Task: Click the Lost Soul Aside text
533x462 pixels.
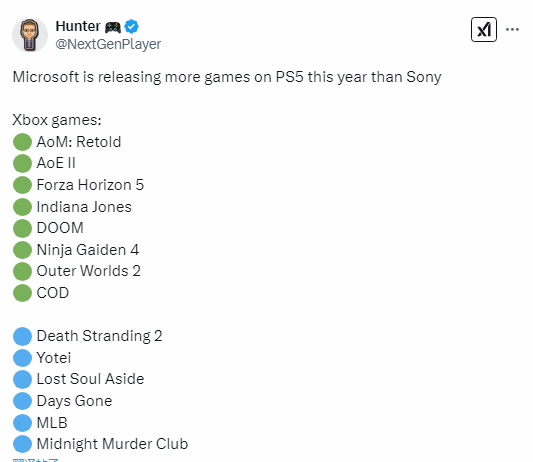Action: [x=90, y=379]
